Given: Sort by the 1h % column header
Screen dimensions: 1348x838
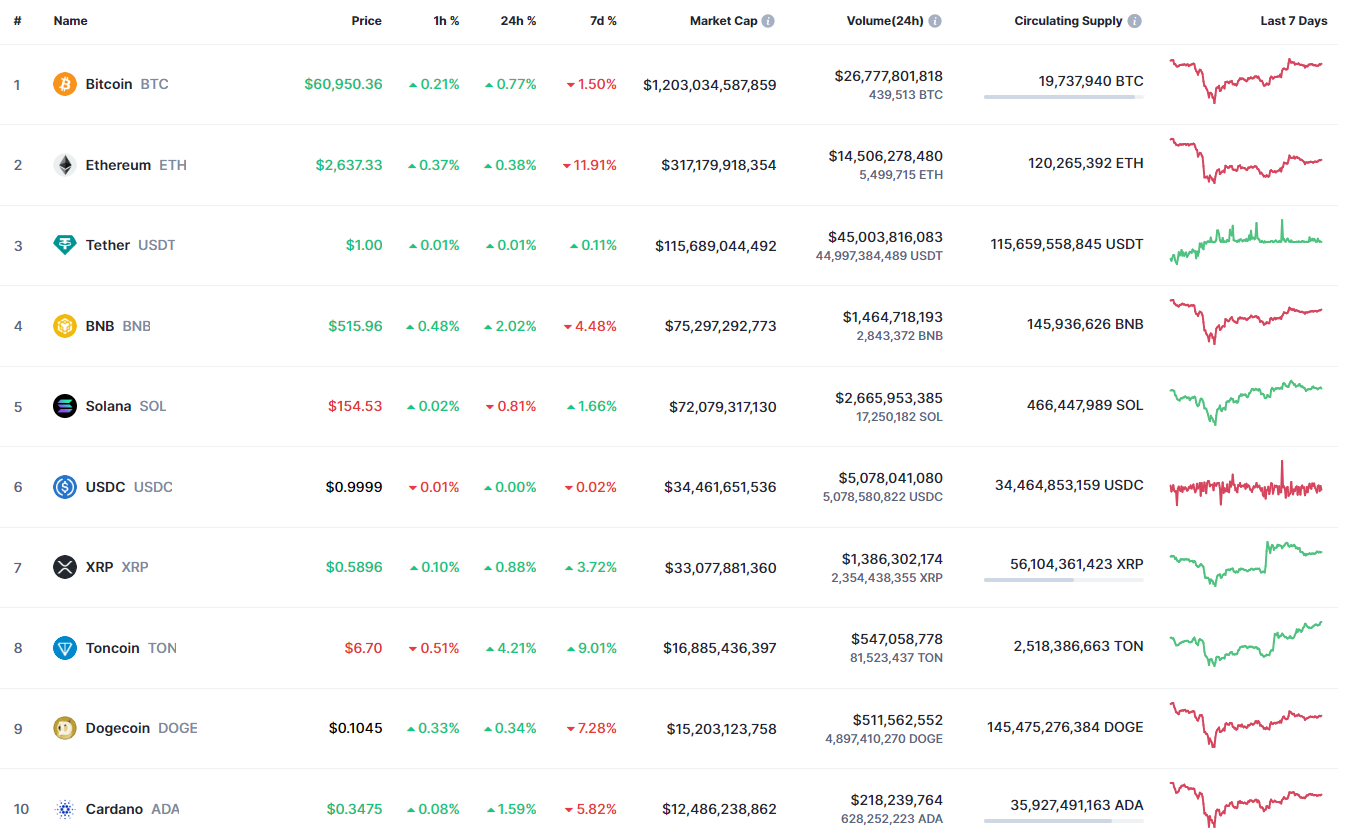Looking at the screenshot, I should (446, 21).
